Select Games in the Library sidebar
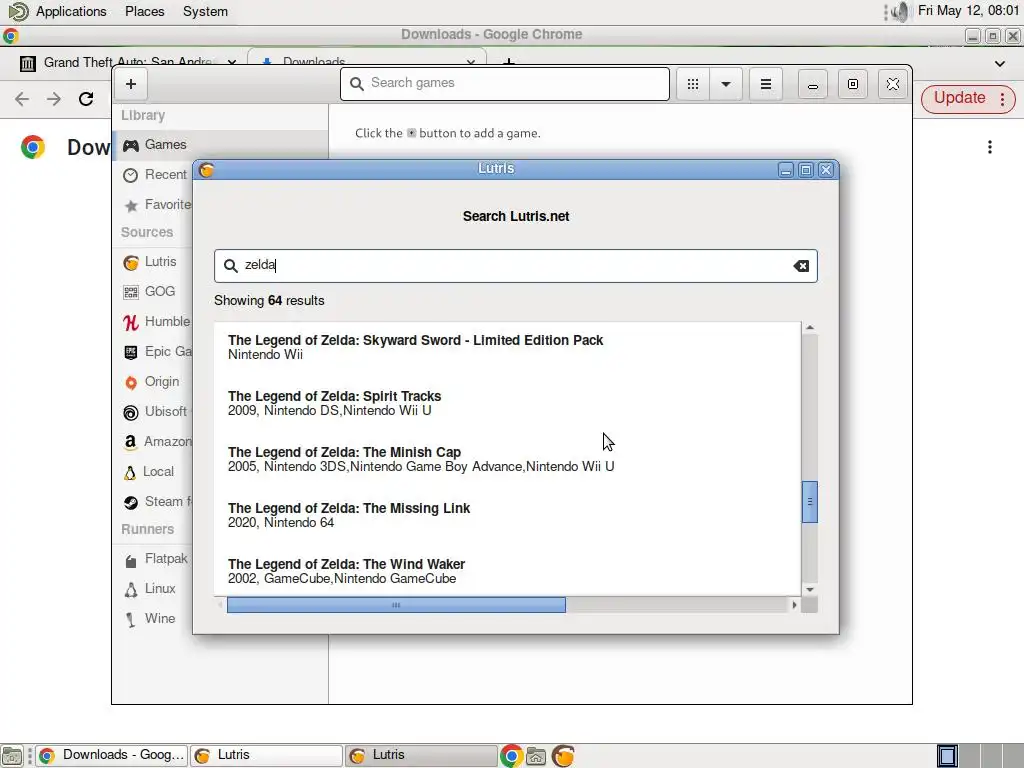The height and width of the screenshot is (768, 1024). (x=221, y=144)
